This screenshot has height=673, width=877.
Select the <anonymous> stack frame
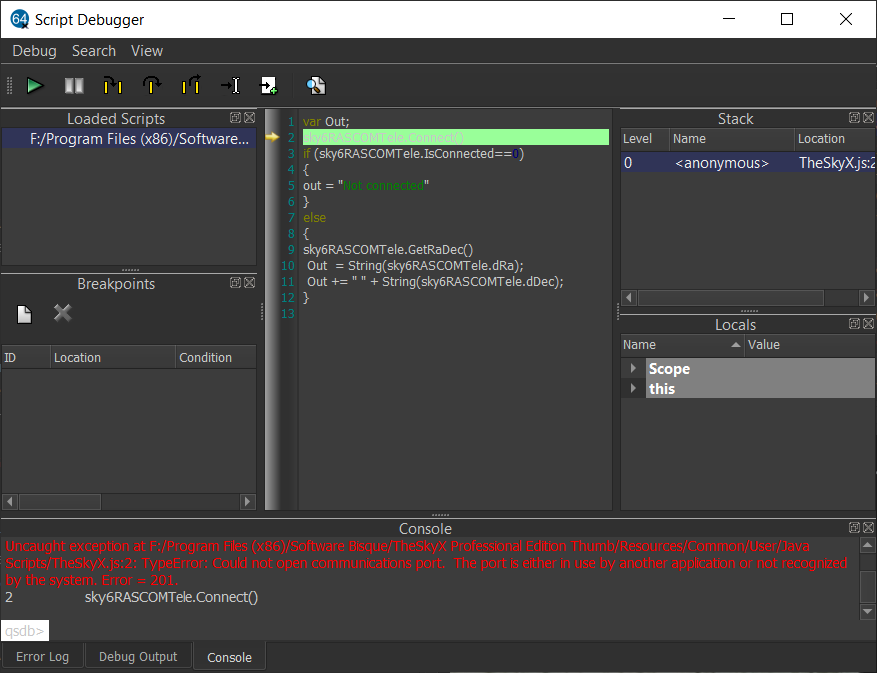tap(722, 163)
